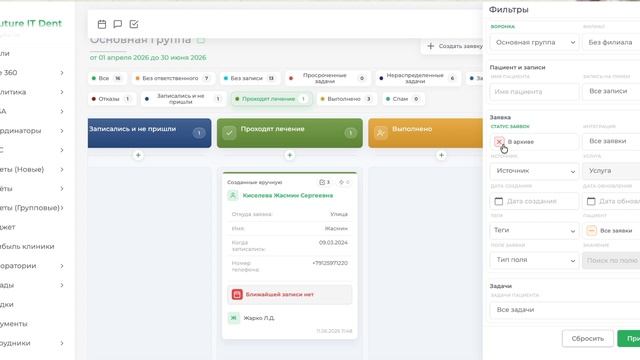640x360 pixels.
Task: Click the patient avatar icon beside Киселева Жасмин Сергеевна
Action: (233, 196)
